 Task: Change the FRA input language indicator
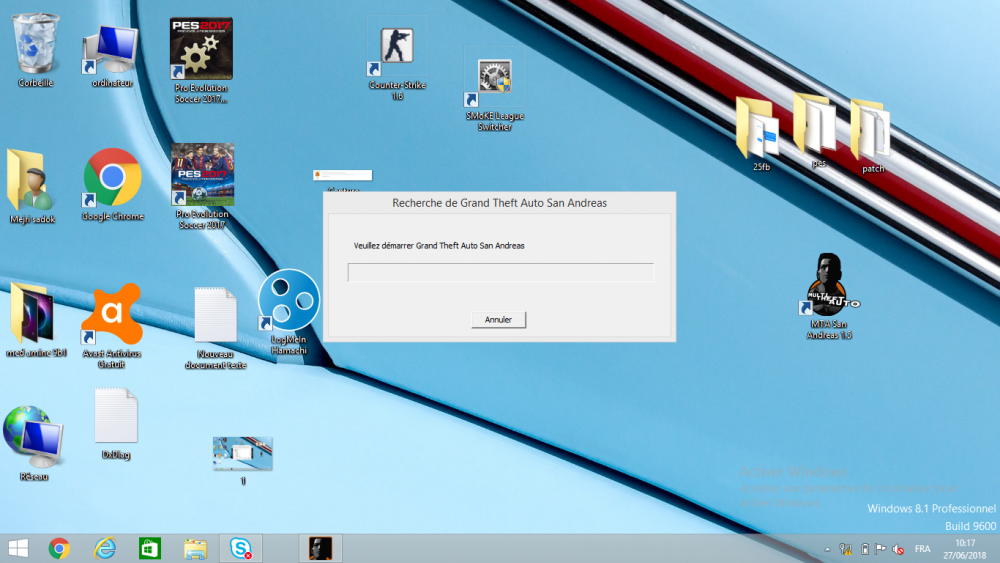(x=922, y=549)
